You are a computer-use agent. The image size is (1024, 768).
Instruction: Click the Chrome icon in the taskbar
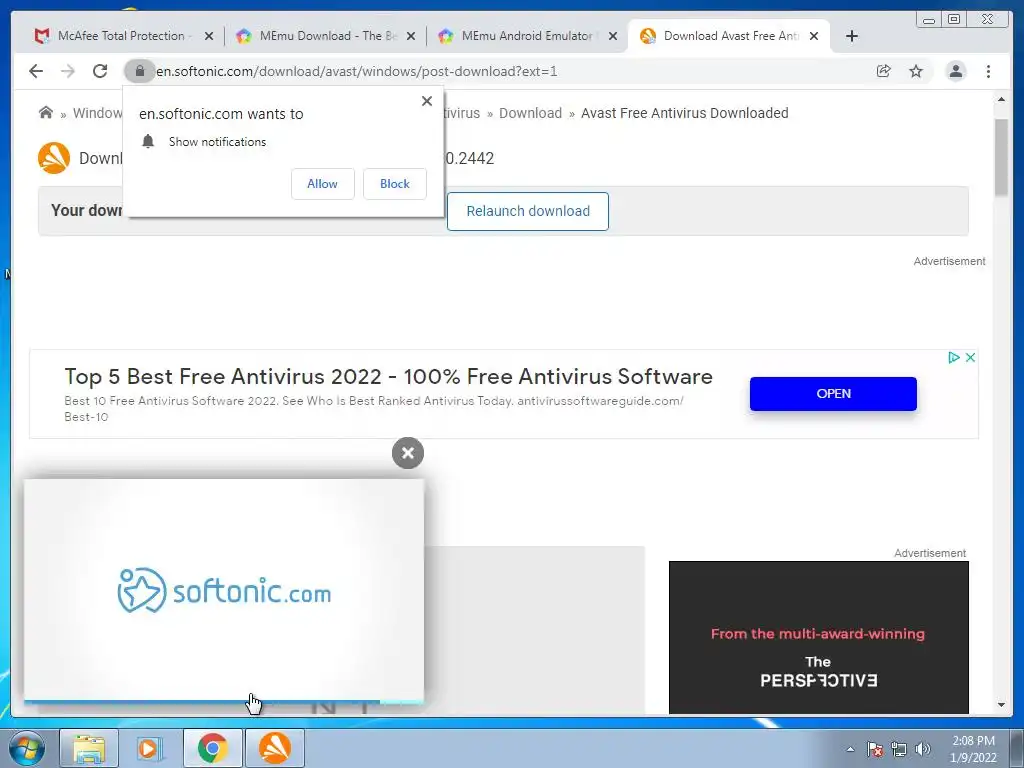(212, 748)
